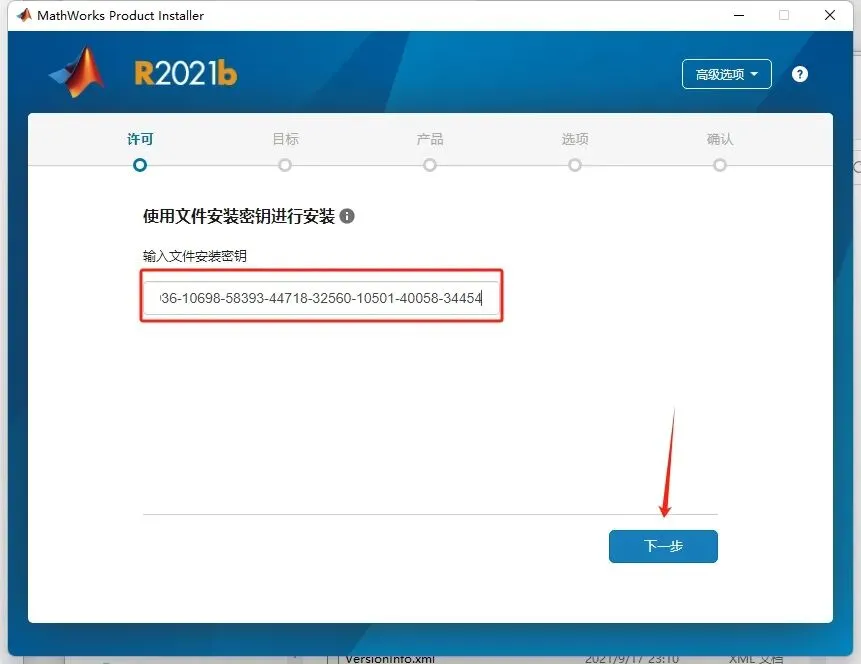This screenshot has width=861, height=664.
Task: Click the help question mark icon
Action: click(800, 74)
